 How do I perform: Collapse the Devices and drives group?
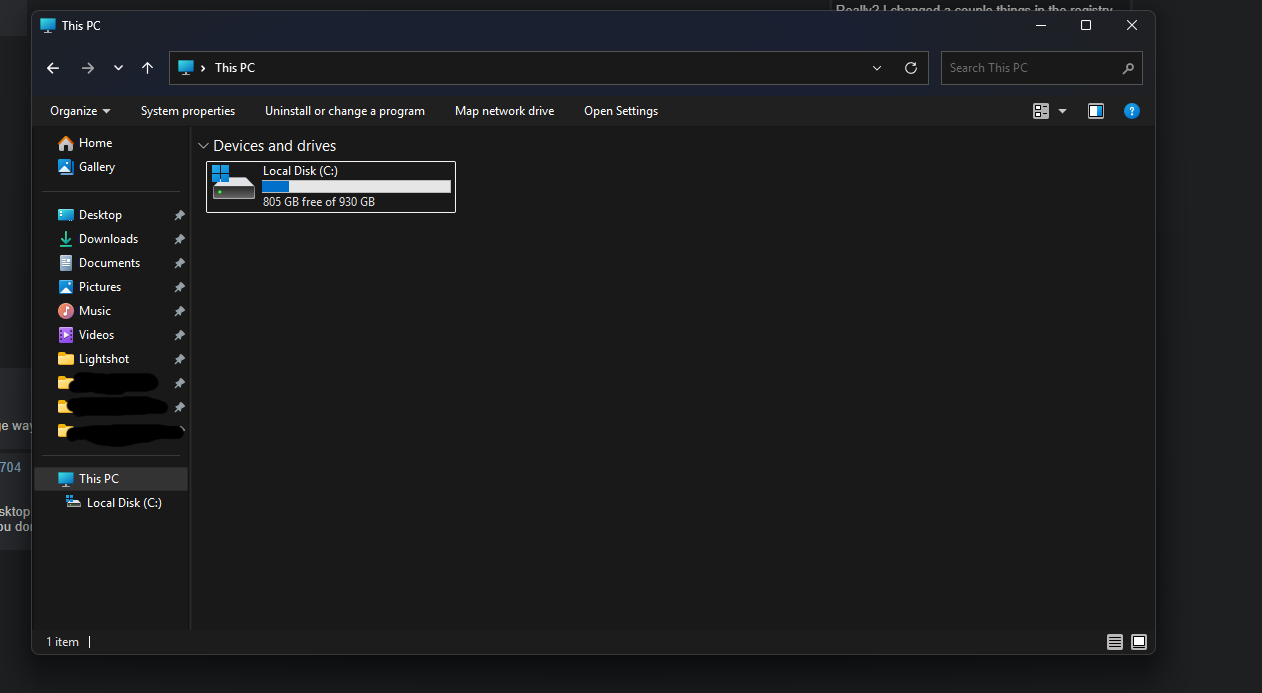tap(203, 146)
